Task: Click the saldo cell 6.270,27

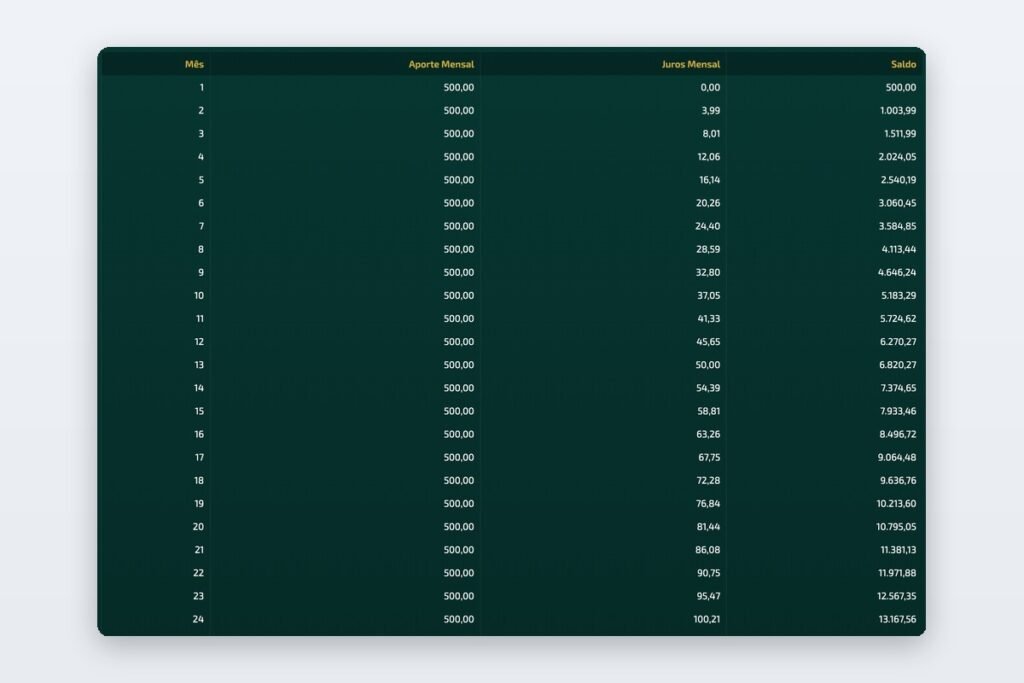Action: tap(898, 342)
